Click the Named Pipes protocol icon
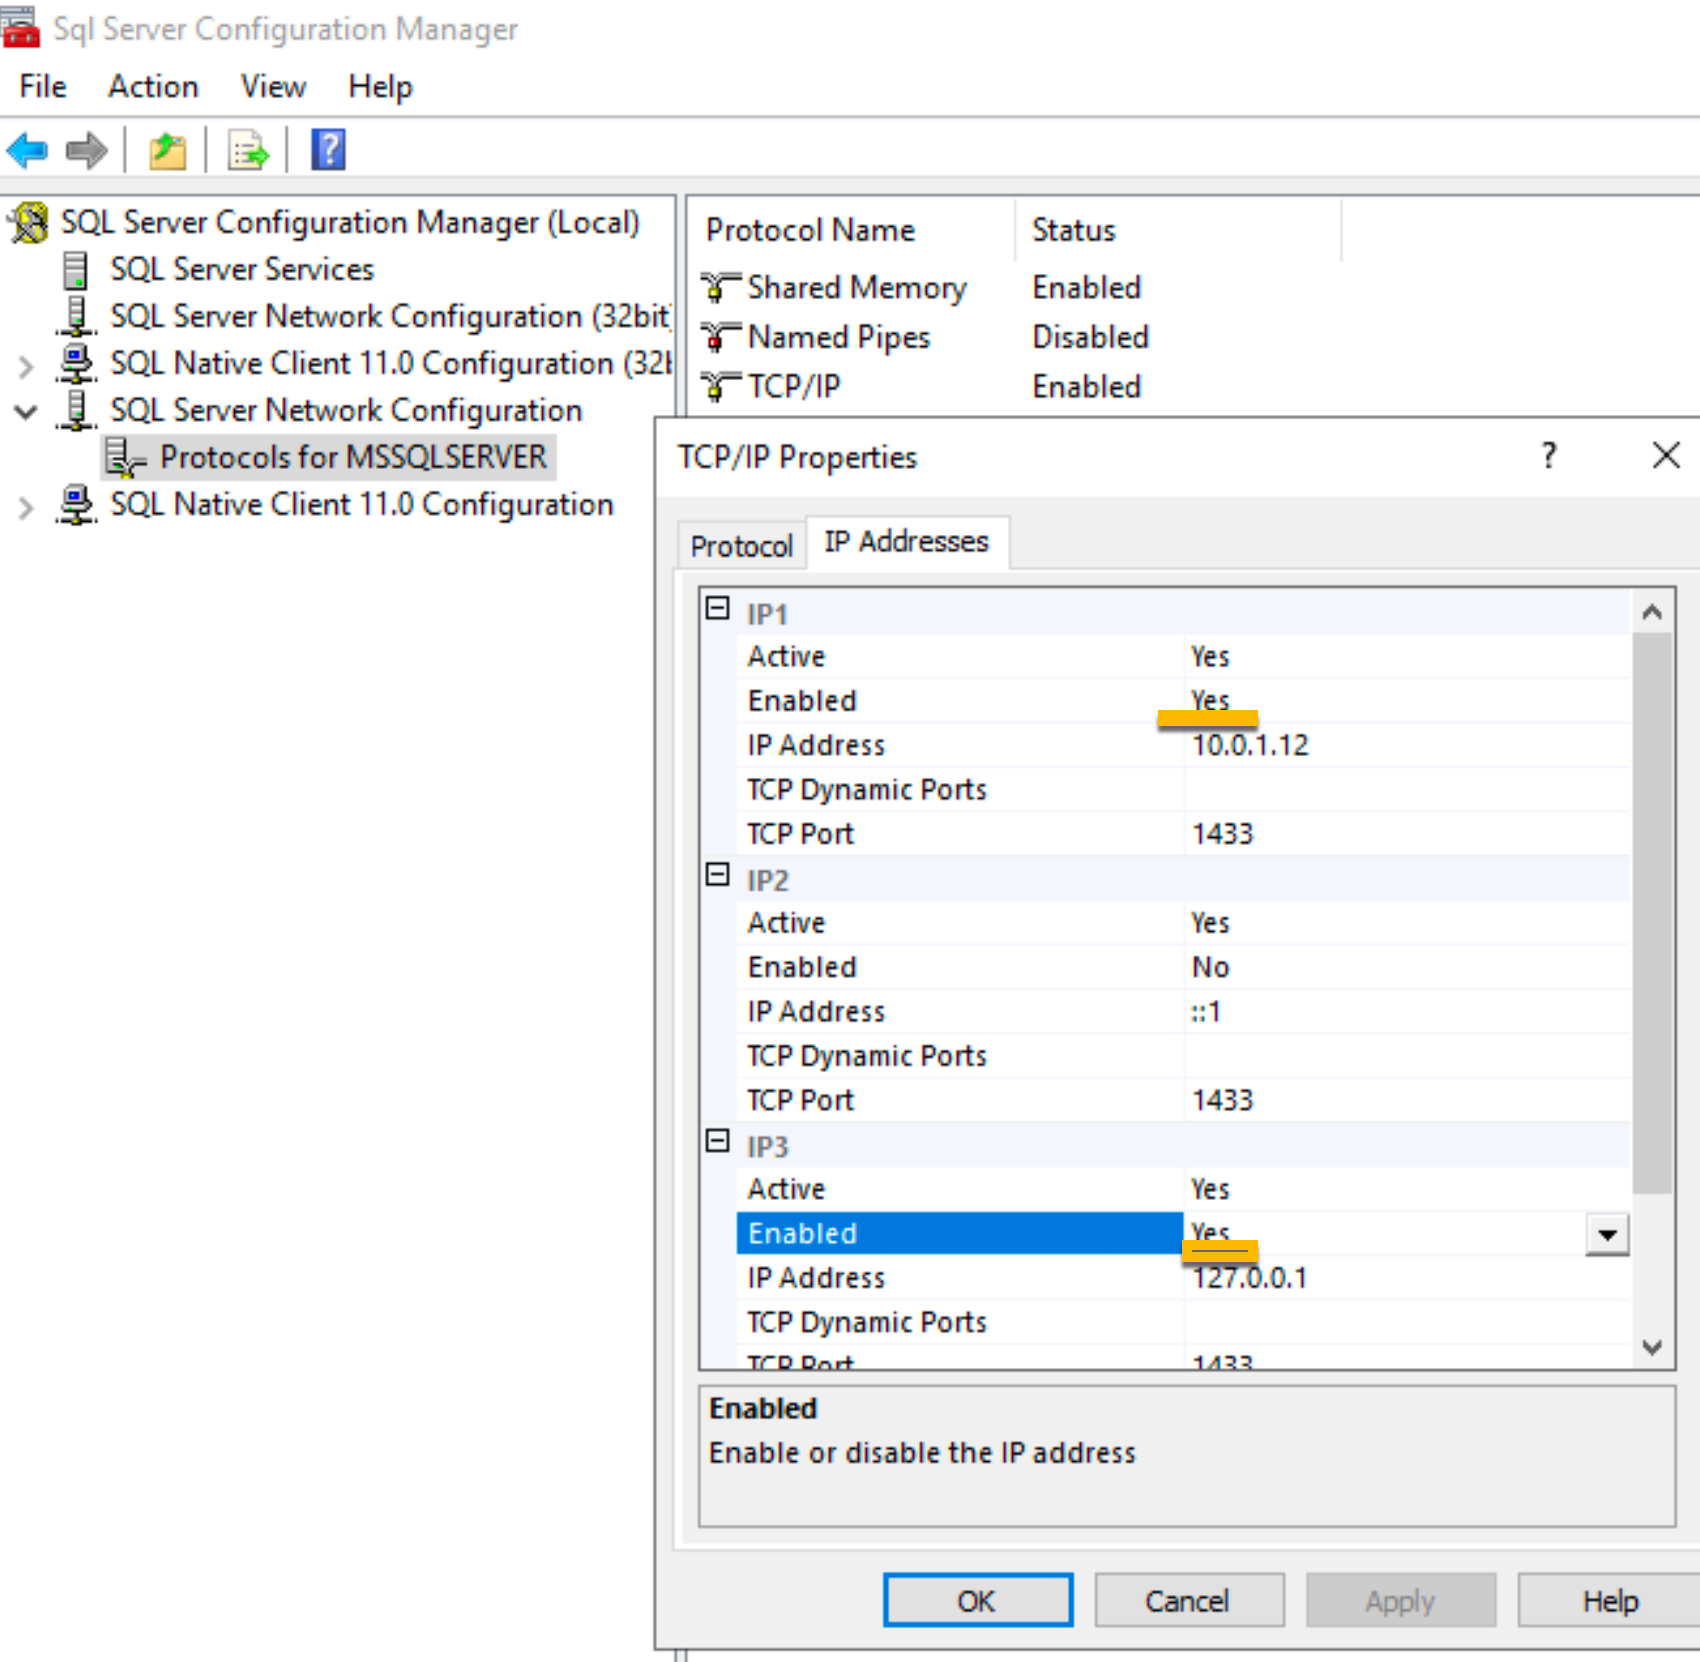Screen dimensions: 1700x1662 (720, 337)
